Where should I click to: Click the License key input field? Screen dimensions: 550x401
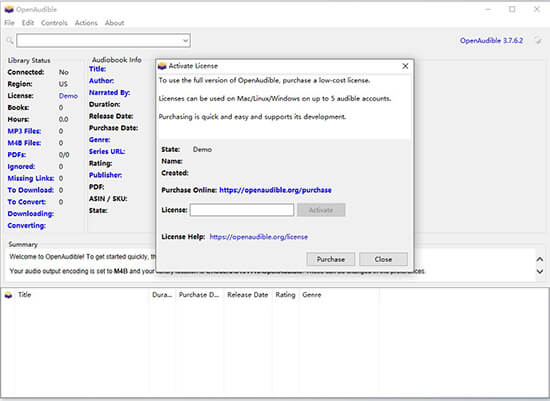(x=242, y=210)
